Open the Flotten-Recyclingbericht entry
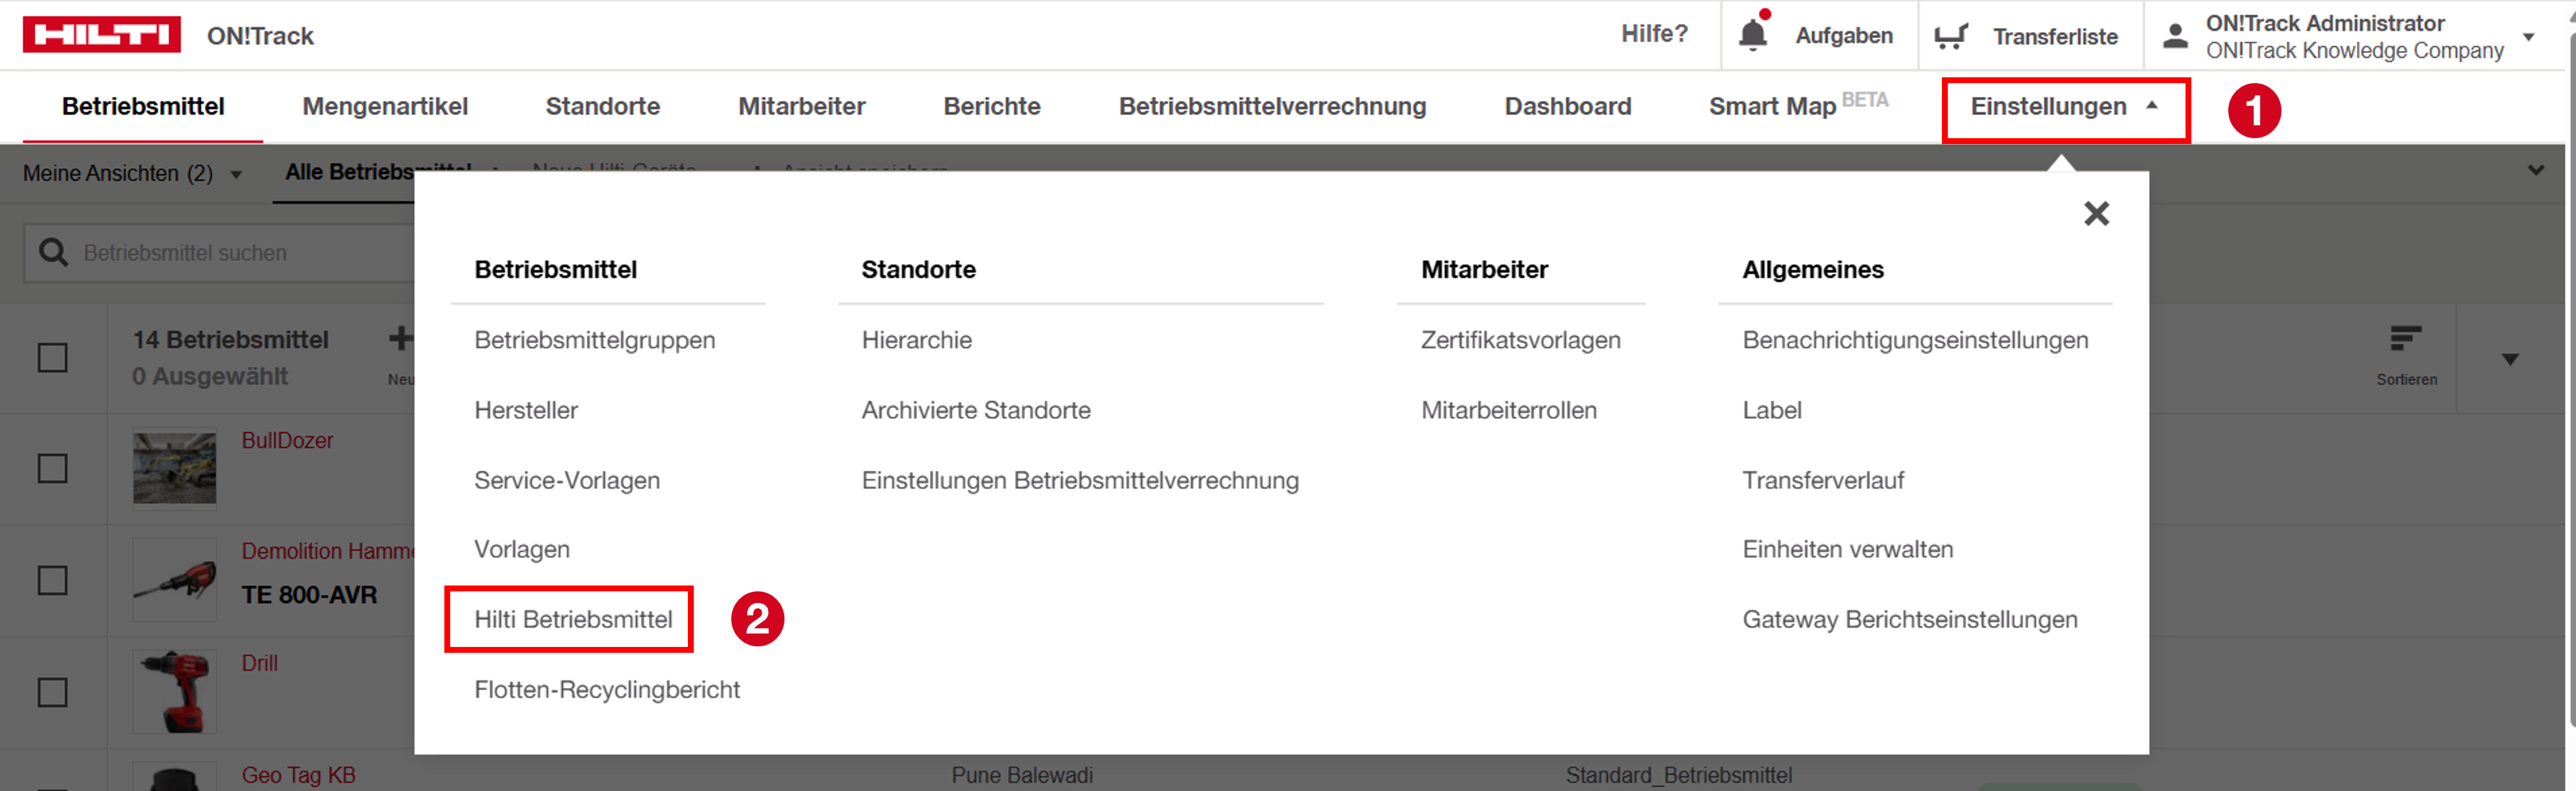Viewport: 2576px width, 791px height. (607, 689)
